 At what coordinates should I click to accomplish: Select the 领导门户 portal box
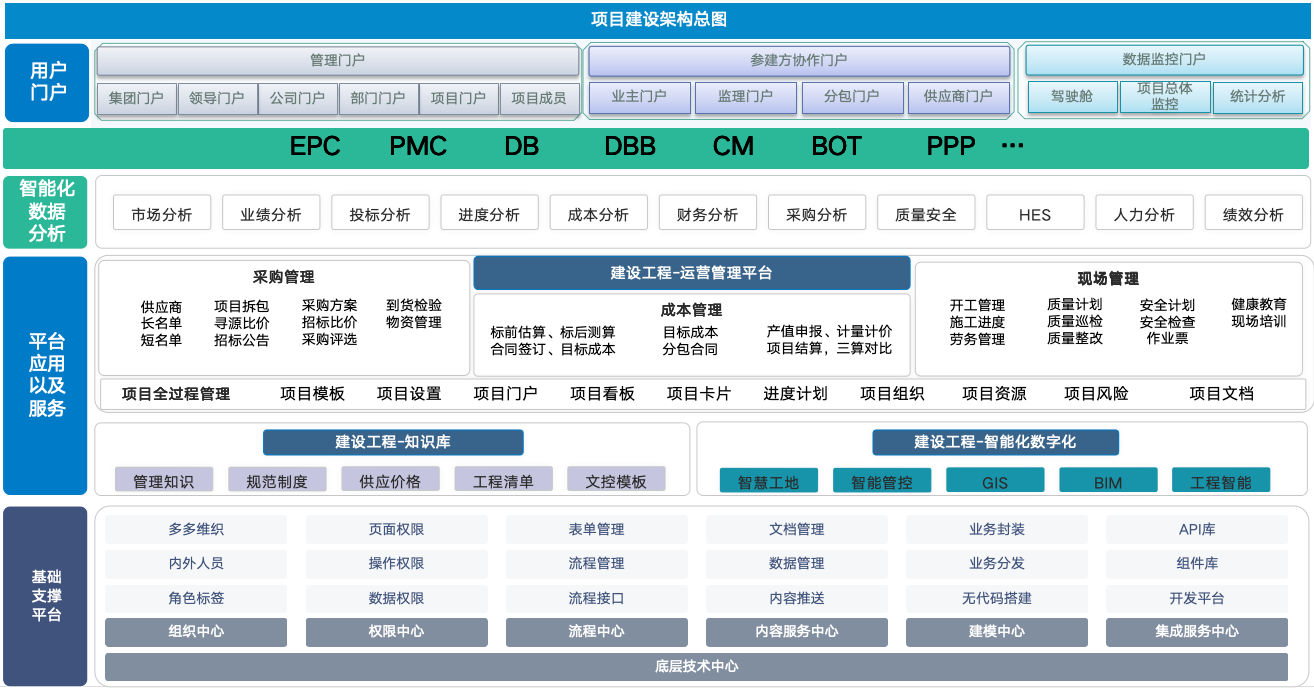[x=217, y=98]
